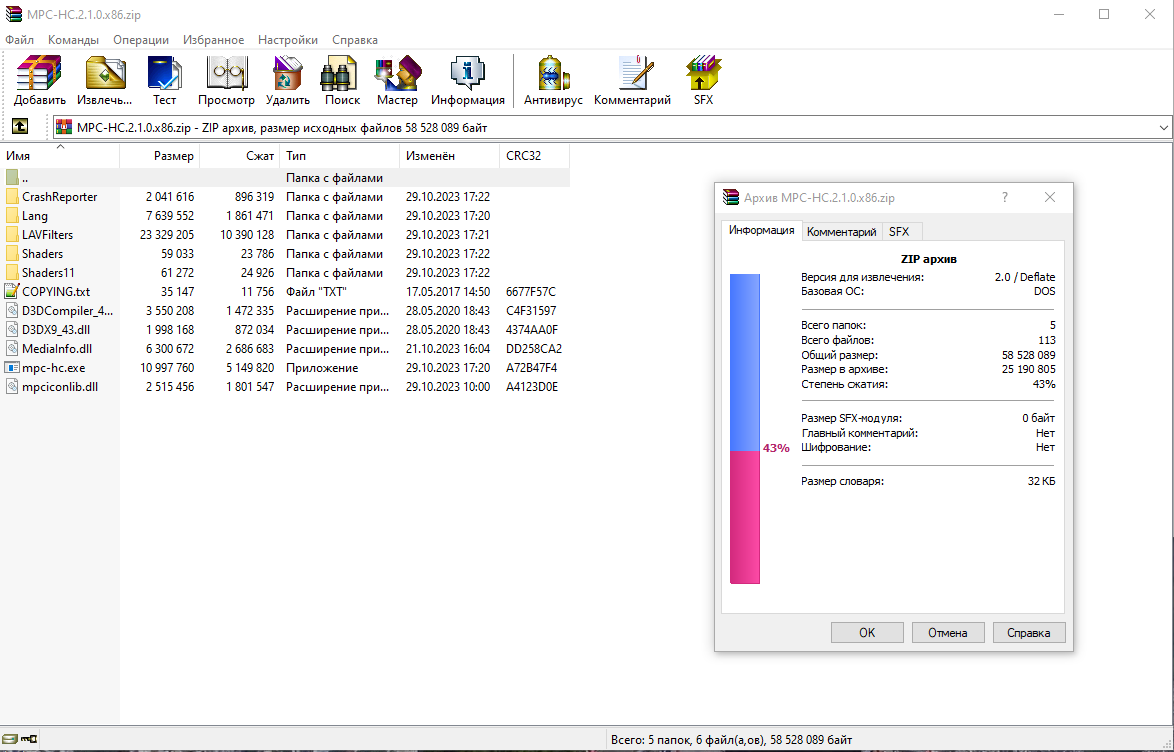1174x752 pixels.
Task: Click status bar total files summary
Action: 731,739
